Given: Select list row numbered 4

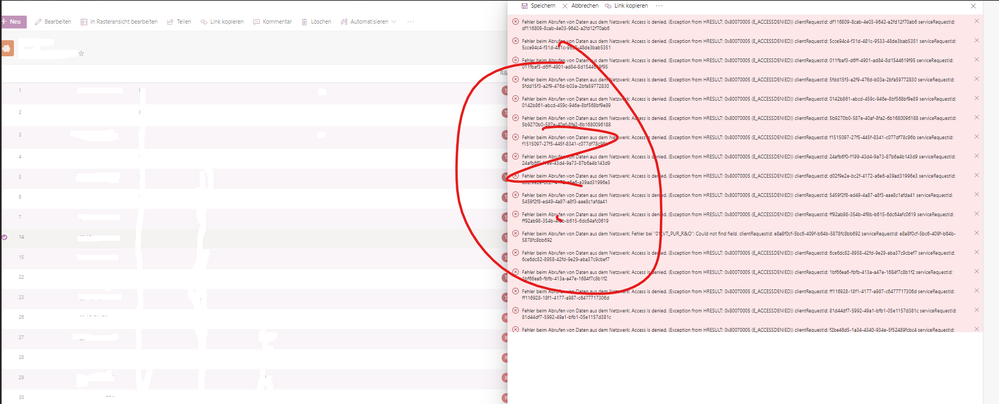Looking at the screenshot, I should pos(254,157).
